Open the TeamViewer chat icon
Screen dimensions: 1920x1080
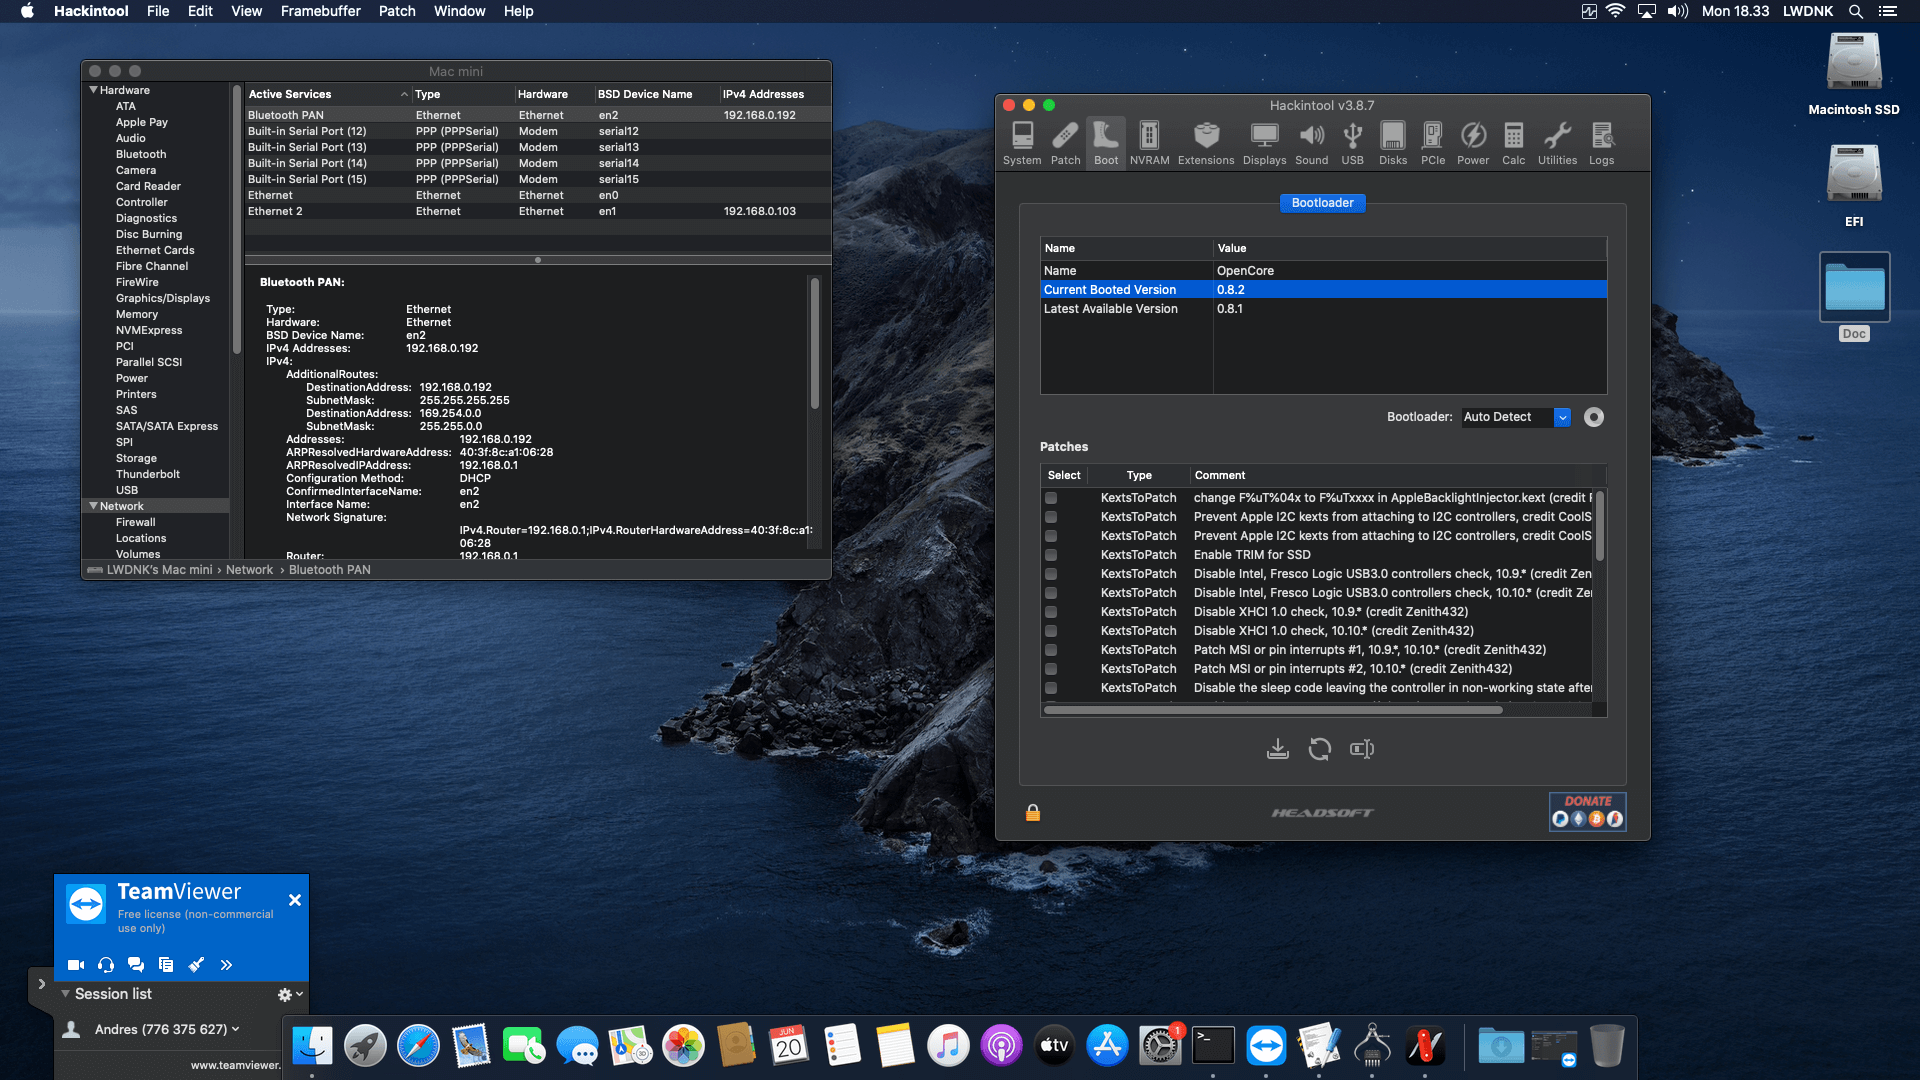point(136,965)
